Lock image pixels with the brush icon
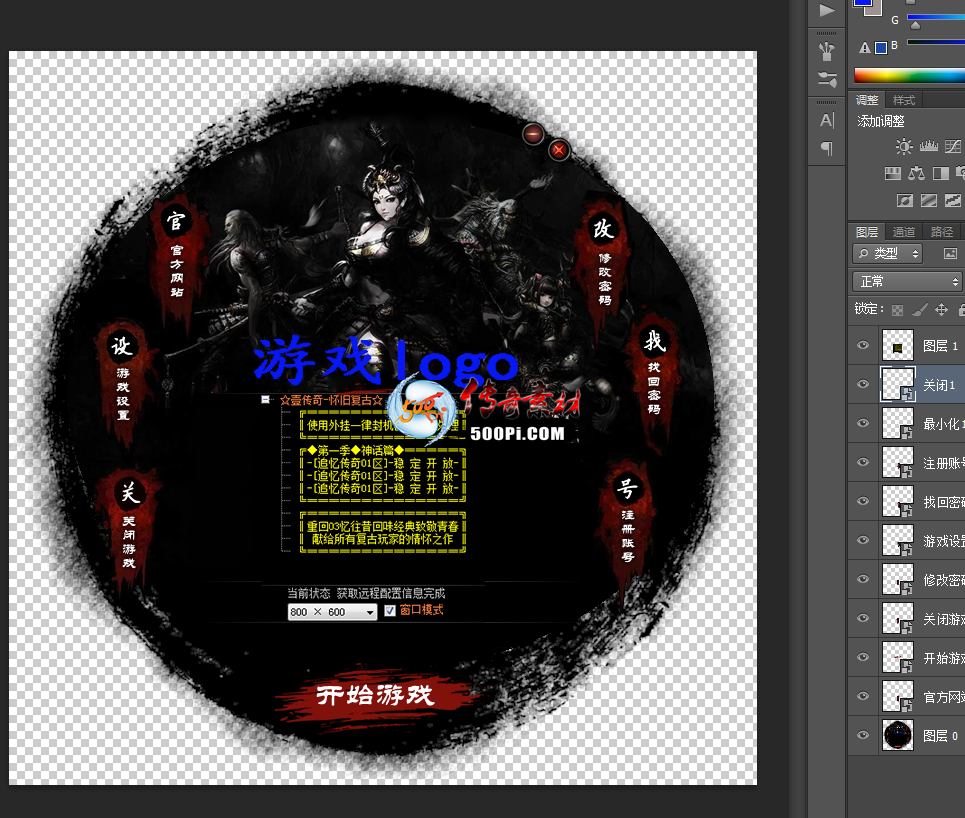The image size is (965, 818). click(919, 310)
